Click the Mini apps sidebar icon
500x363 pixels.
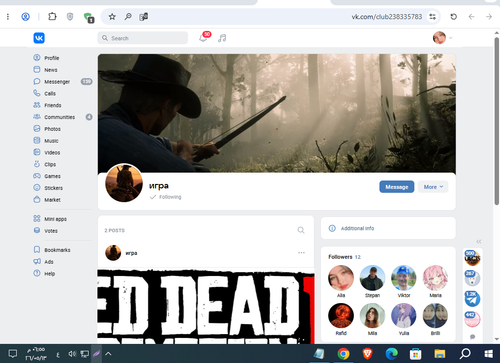(x=37, y=219)
